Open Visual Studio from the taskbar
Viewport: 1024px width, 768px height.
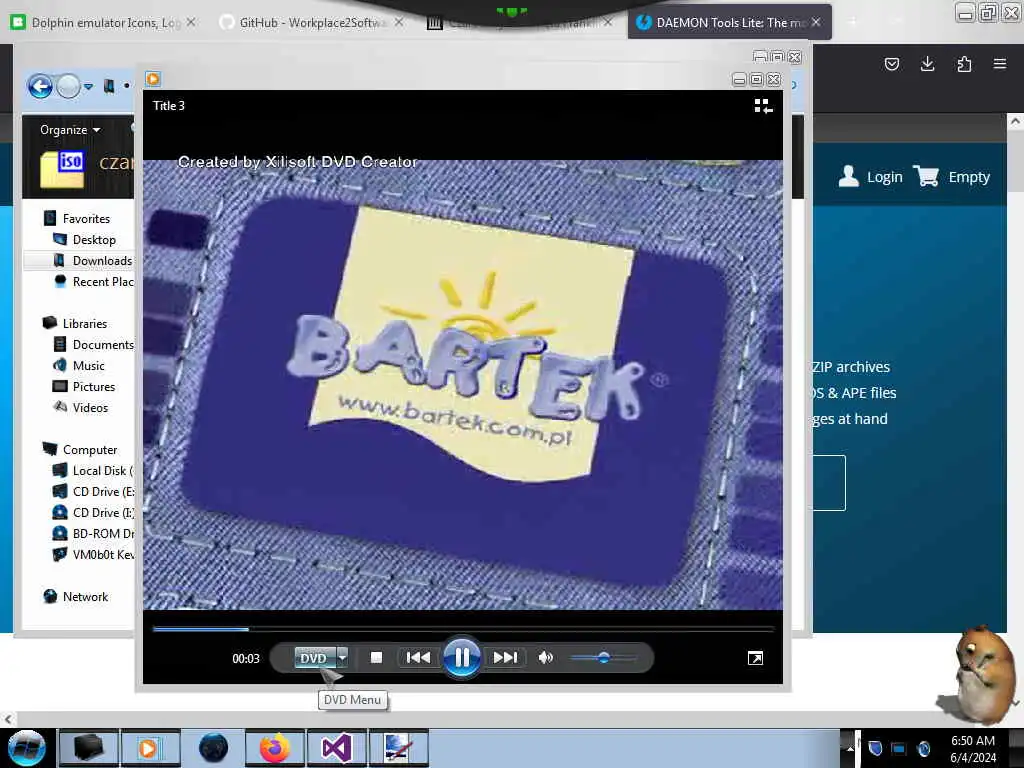pyautogui.click(x=337, y=748)
